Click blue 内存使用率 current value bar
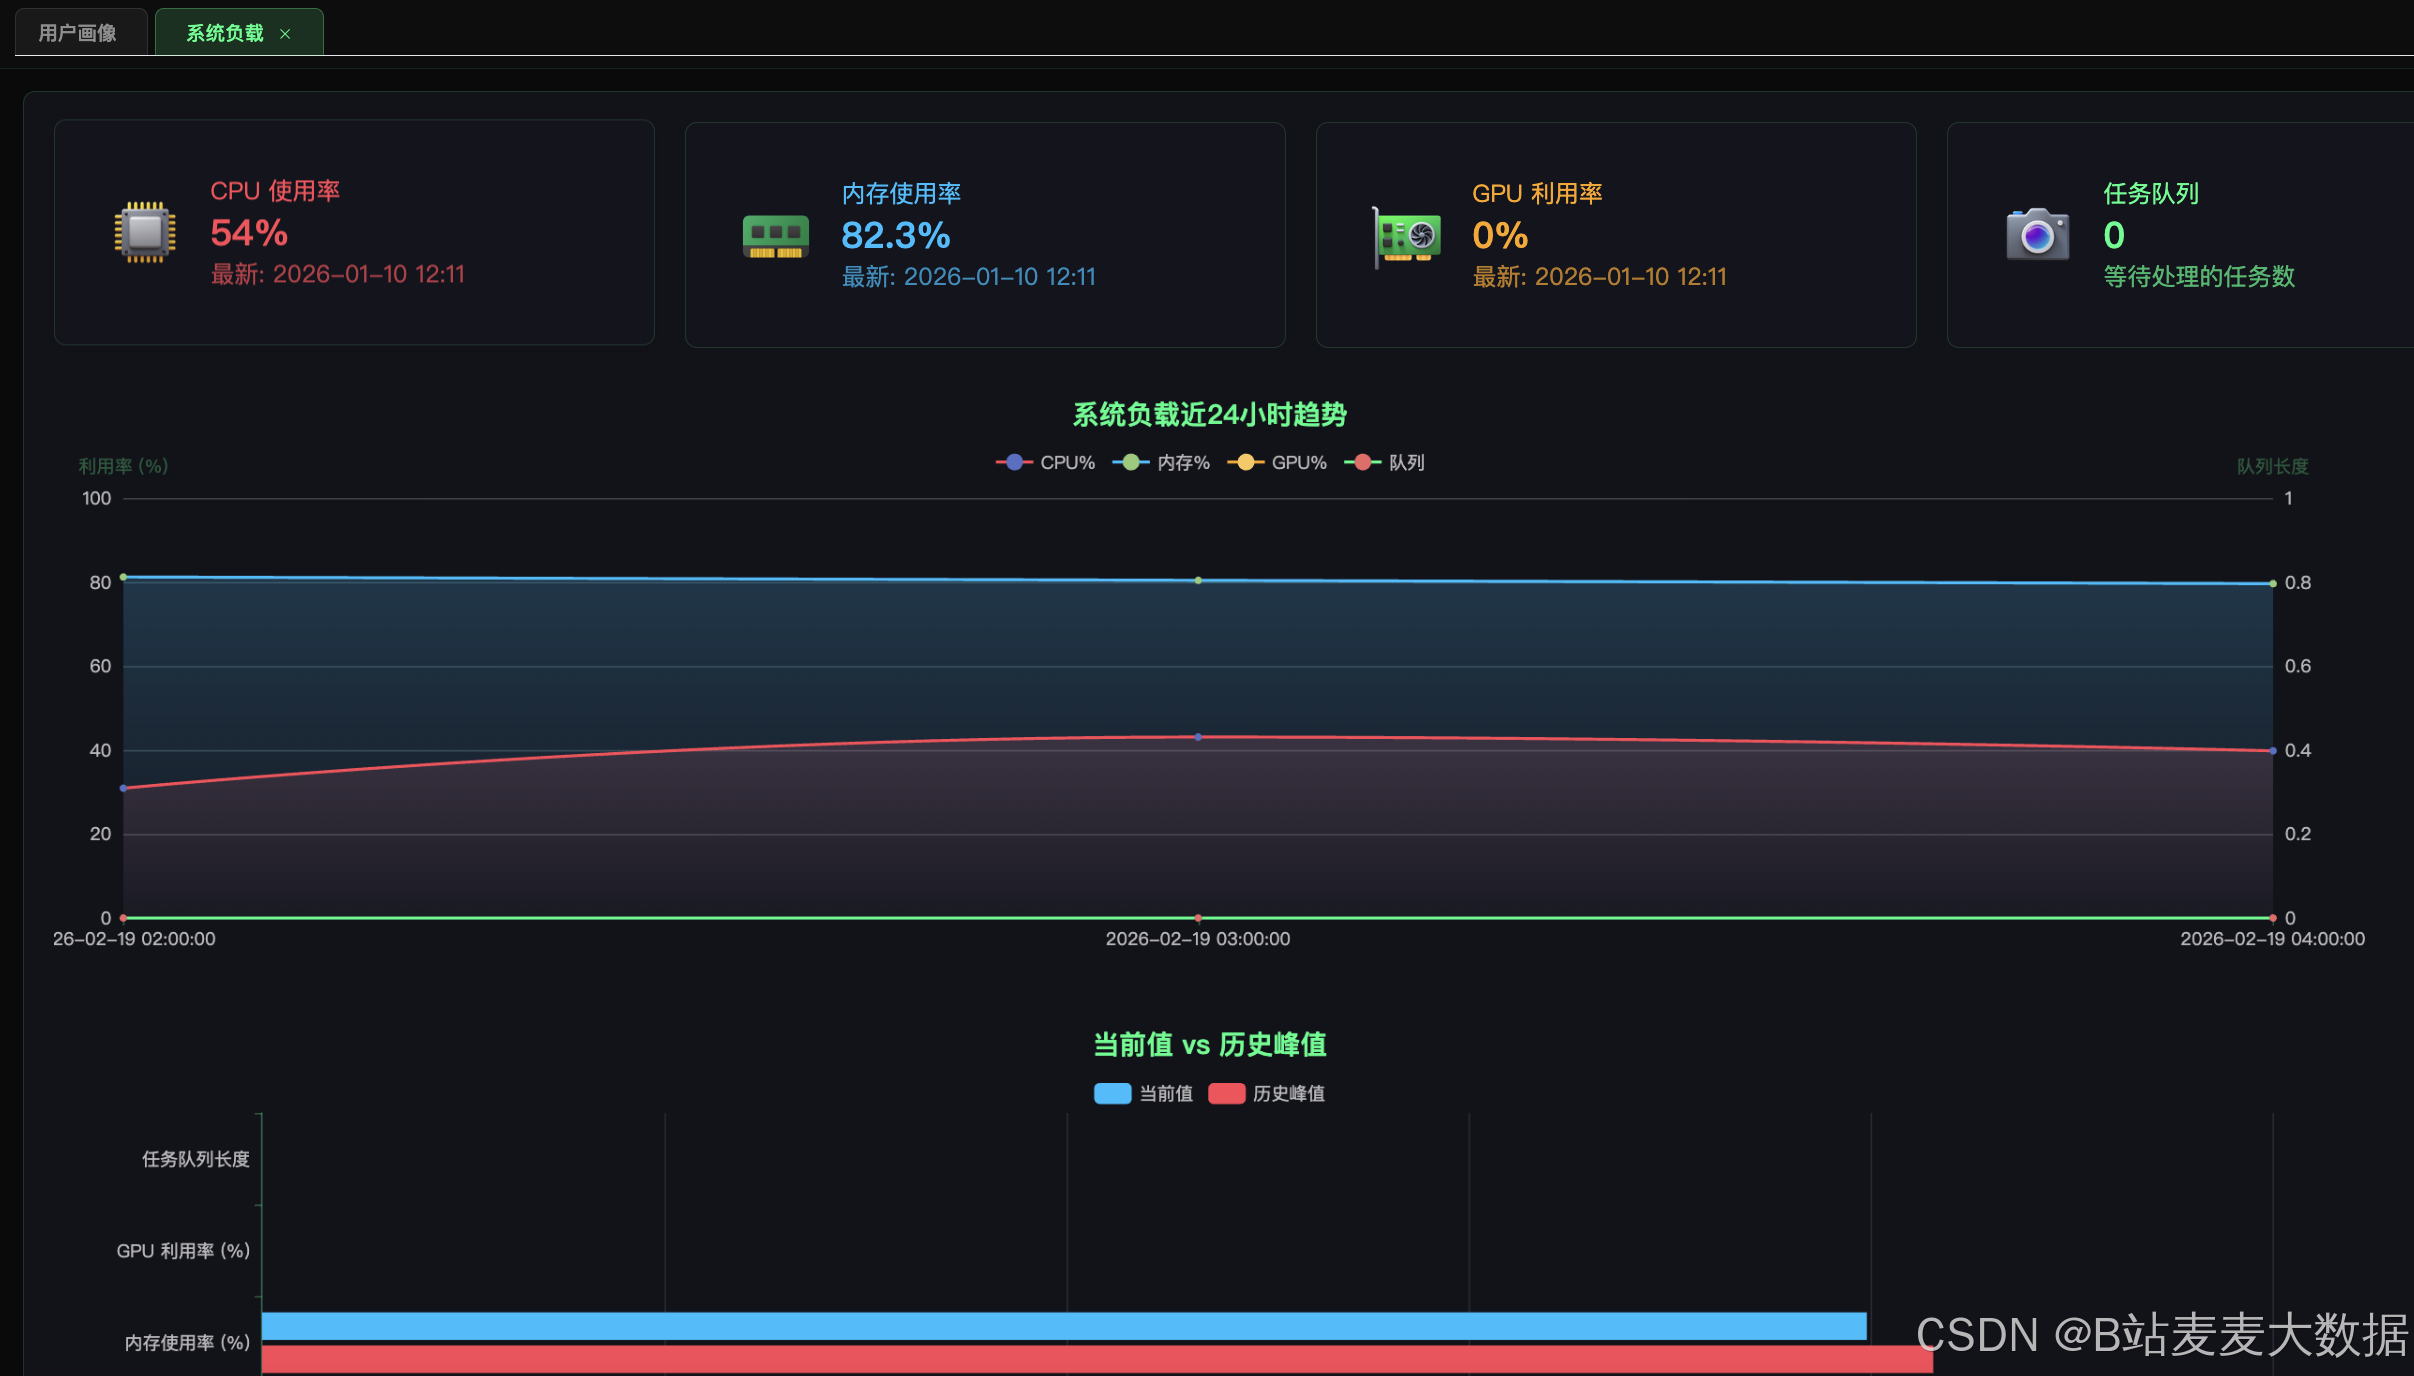This screenshot has width=2414, height=1376. coord(1063,1326)
